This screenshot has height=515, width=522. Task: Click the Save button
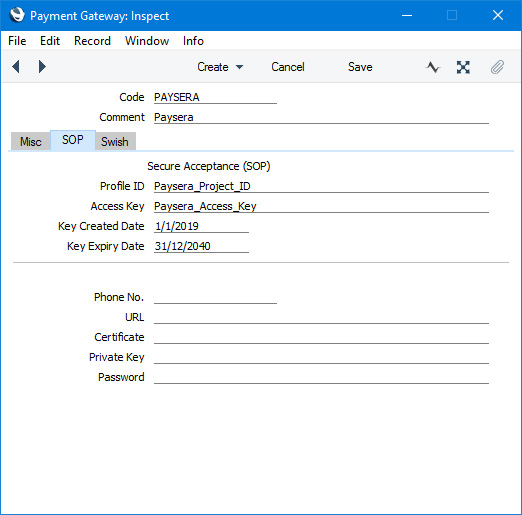(x=360, y=67)
